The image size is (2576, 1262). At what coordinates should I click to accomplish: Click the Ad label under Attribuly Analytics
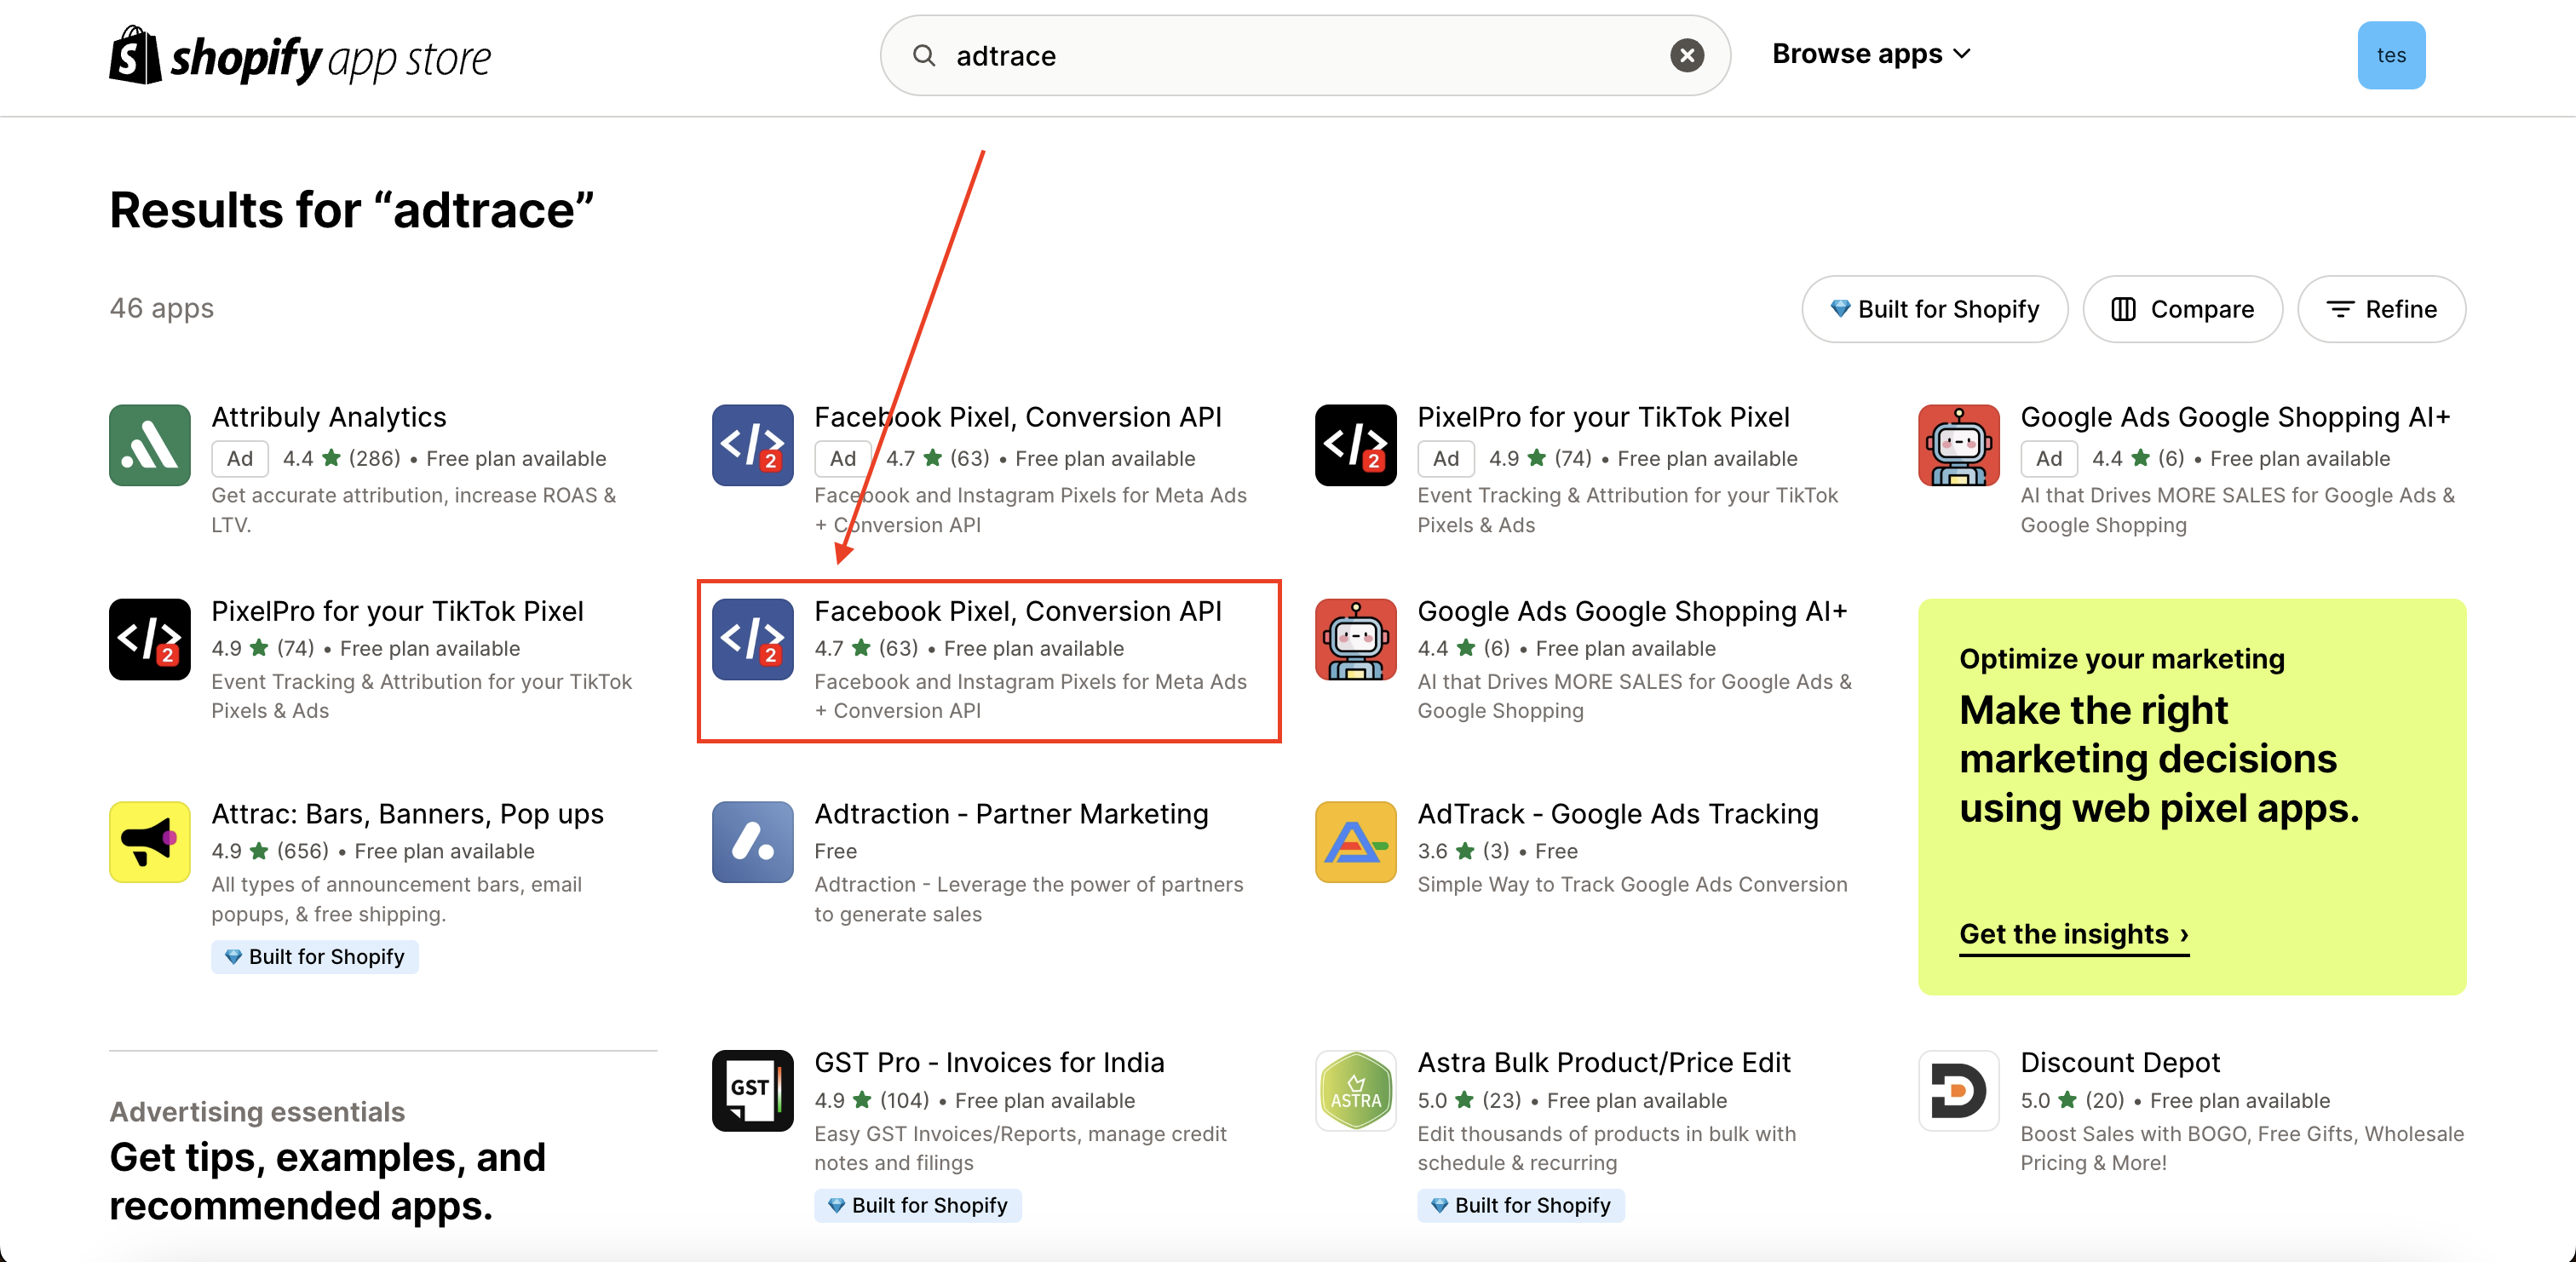[x=240, y=458]
